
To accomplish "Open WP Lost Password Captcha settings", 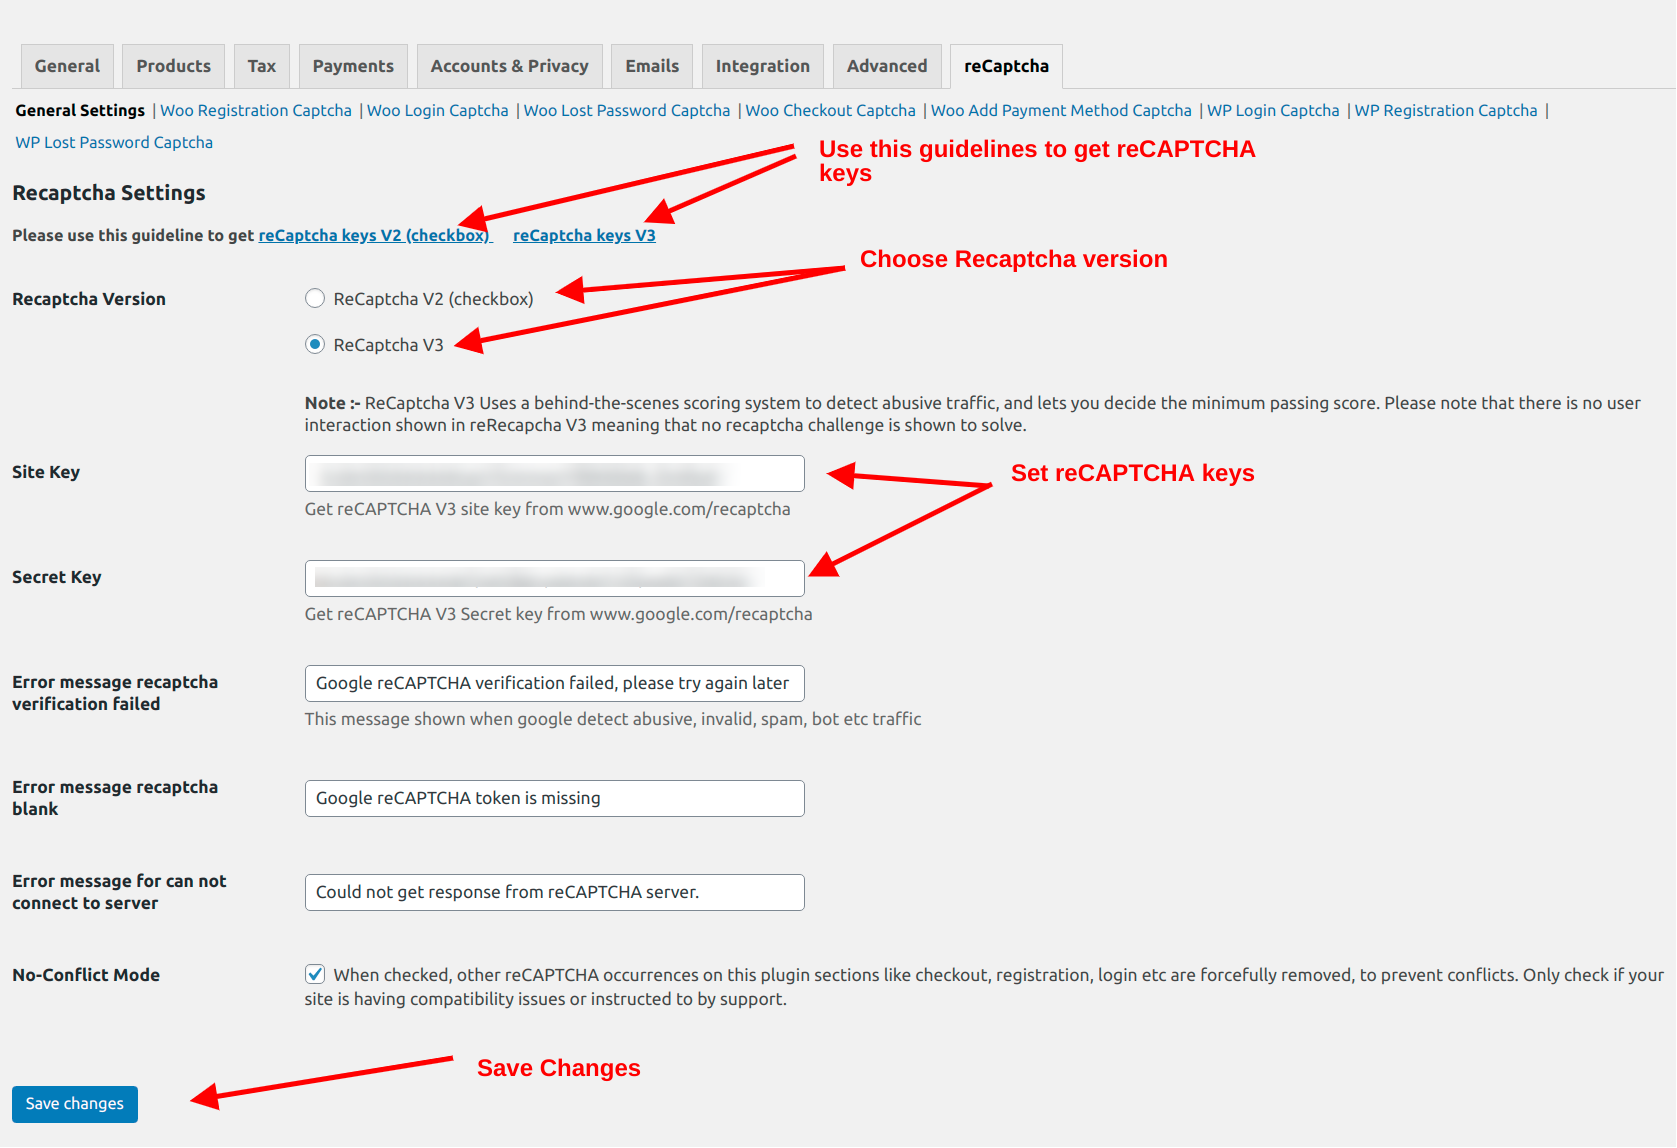I will pyautogui.click(x=113, y=142).
